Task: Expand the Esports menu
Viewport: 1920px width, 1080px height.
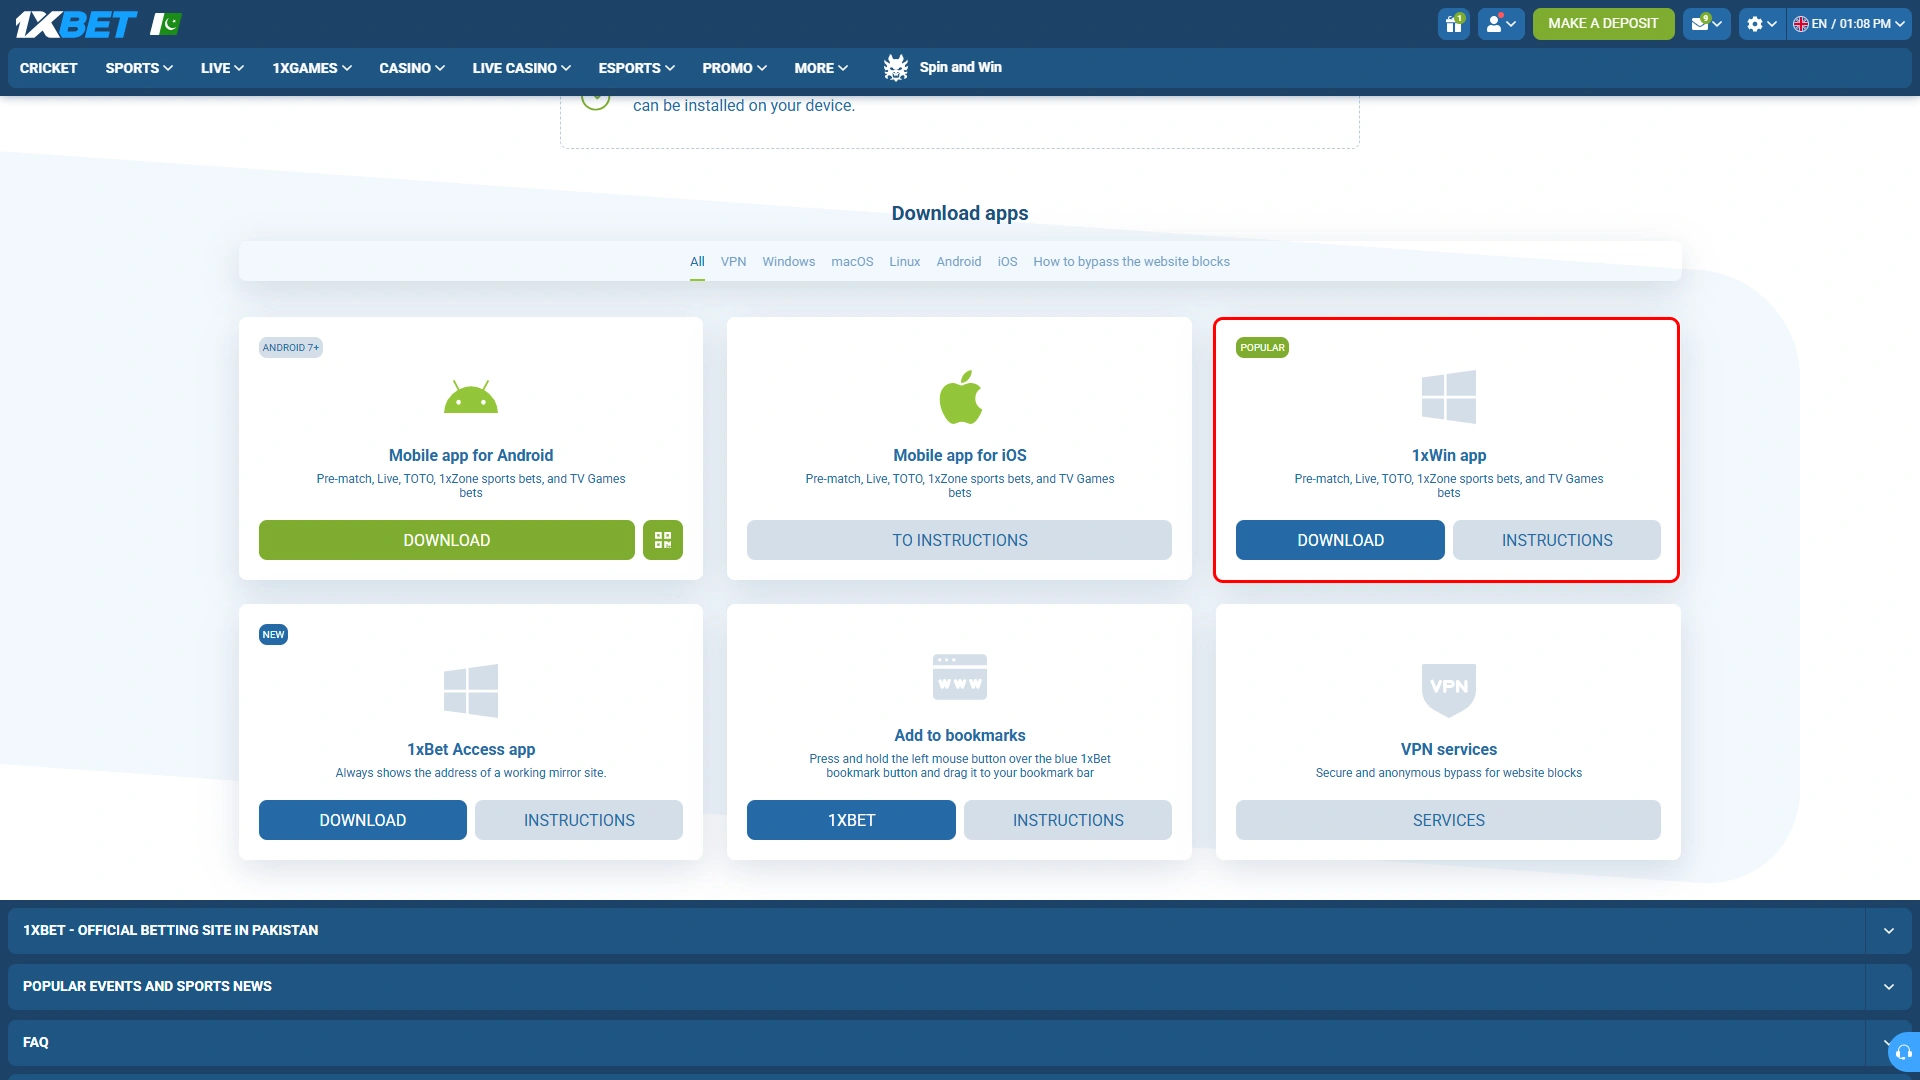Action: [637, 68]
